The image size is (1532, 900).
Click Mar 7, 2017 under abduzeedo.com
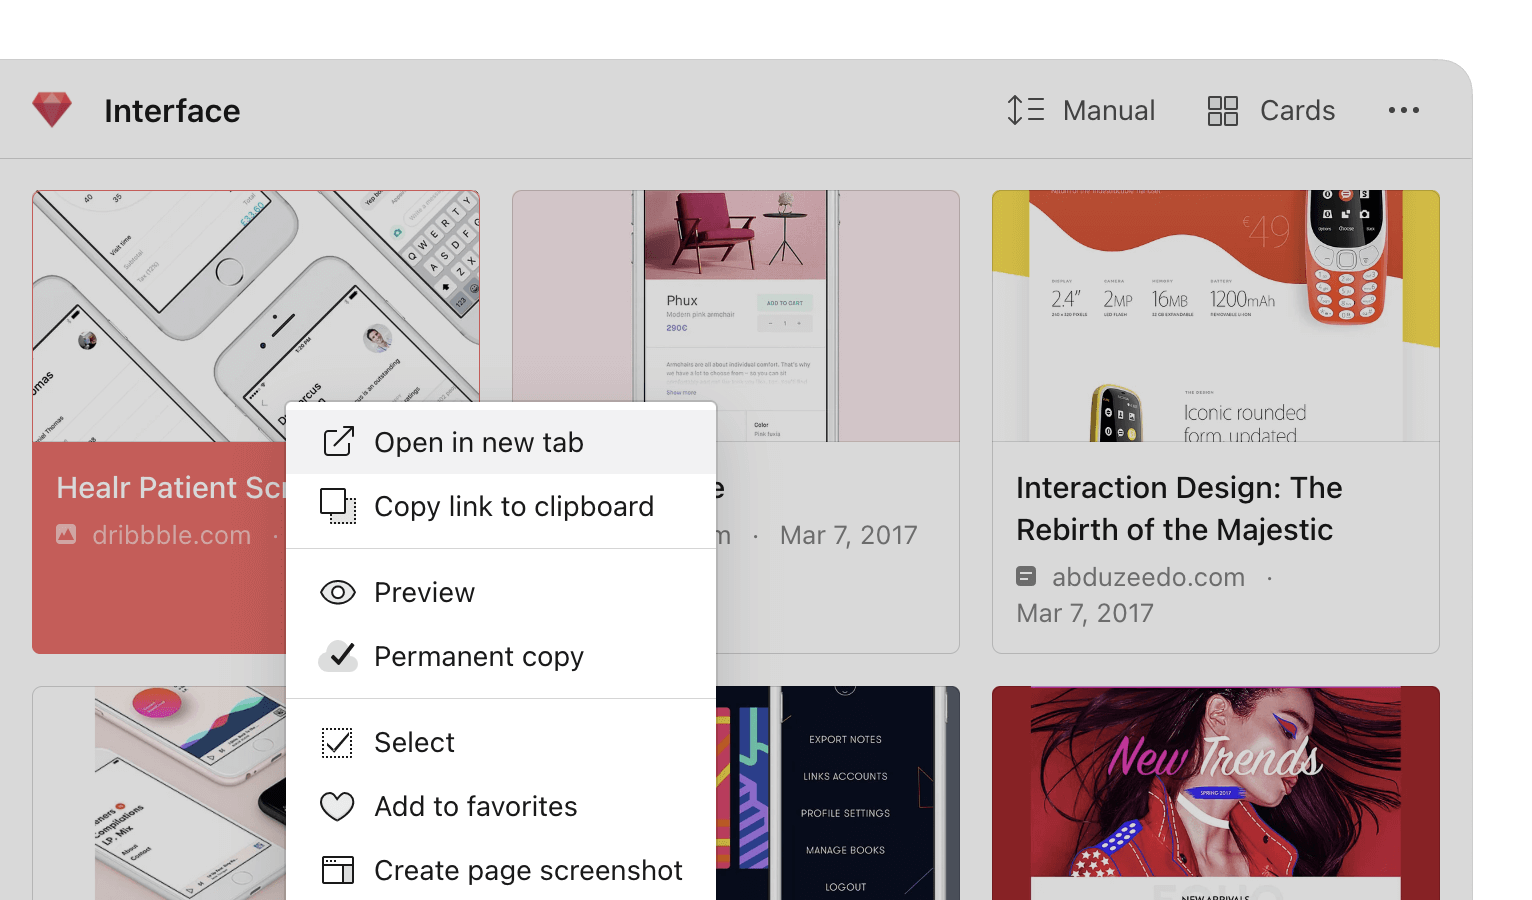[x=1085, y=613]
